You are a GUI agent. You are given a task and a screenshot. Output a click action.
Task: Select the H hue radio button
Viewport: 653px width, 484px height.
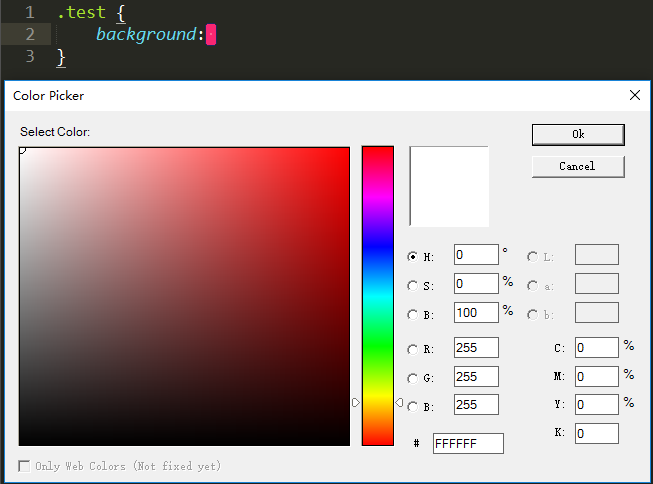[x=413, y=257]
